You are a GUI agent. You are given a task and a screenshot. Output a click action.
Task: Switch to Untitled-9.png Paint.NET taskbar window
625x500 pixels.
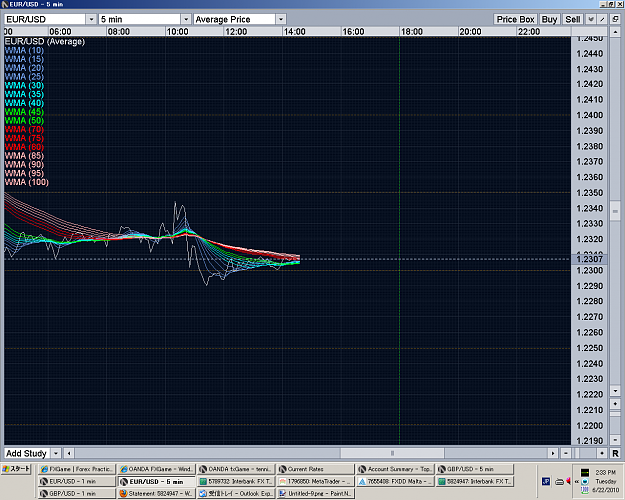coord(315,493)
